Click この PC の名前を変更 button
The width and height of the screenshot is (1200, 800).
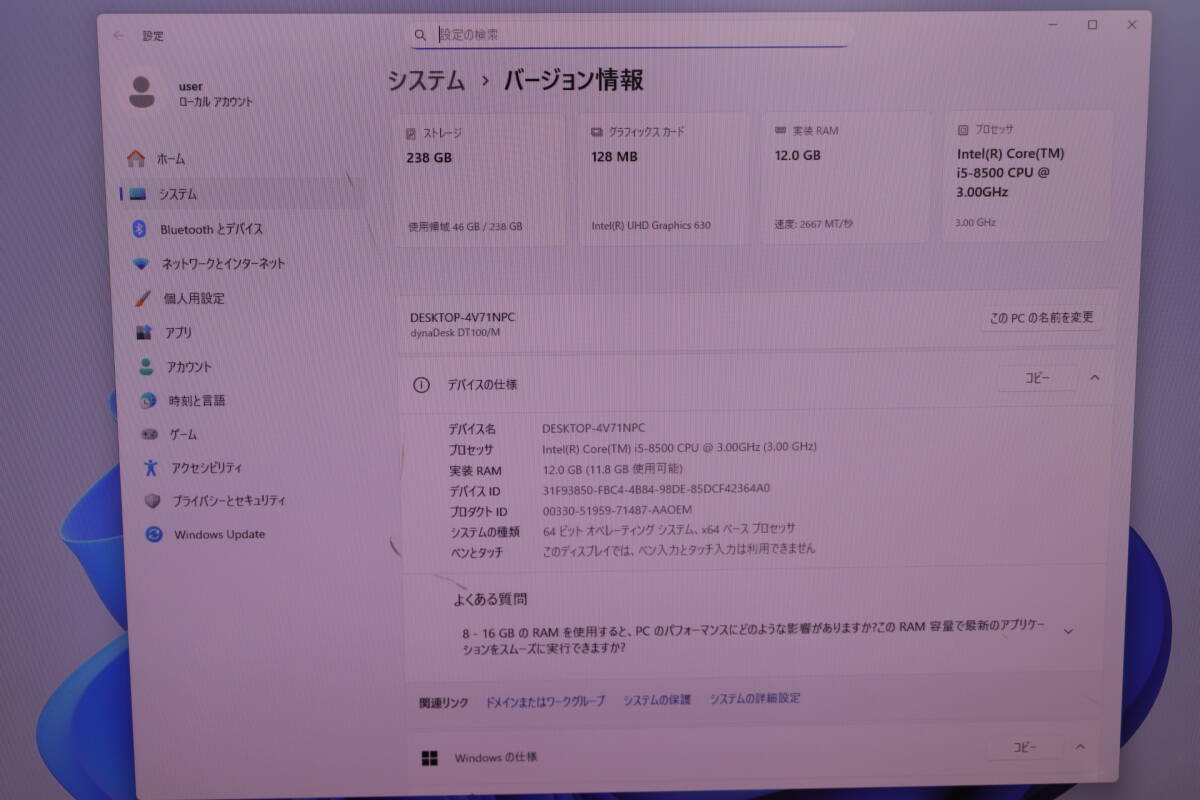coord(1041,319)
